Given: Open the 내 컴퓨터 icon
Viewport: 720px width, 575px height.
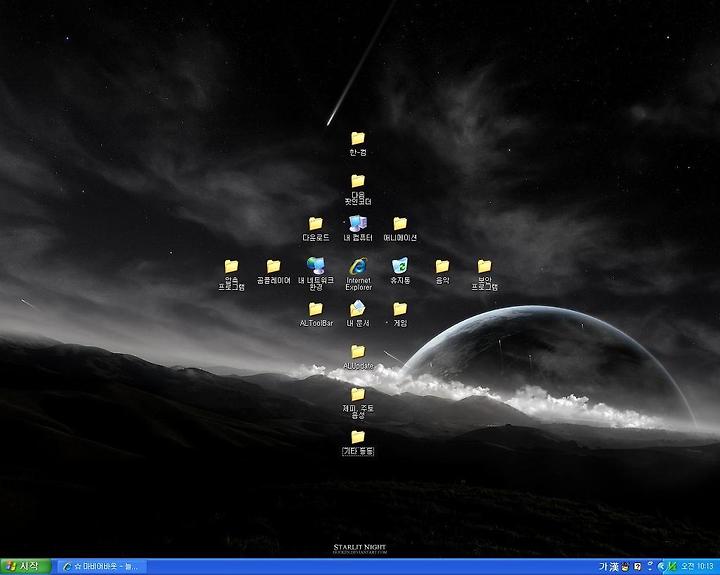Looking at the screenshot, I should [x=358, y=229].
